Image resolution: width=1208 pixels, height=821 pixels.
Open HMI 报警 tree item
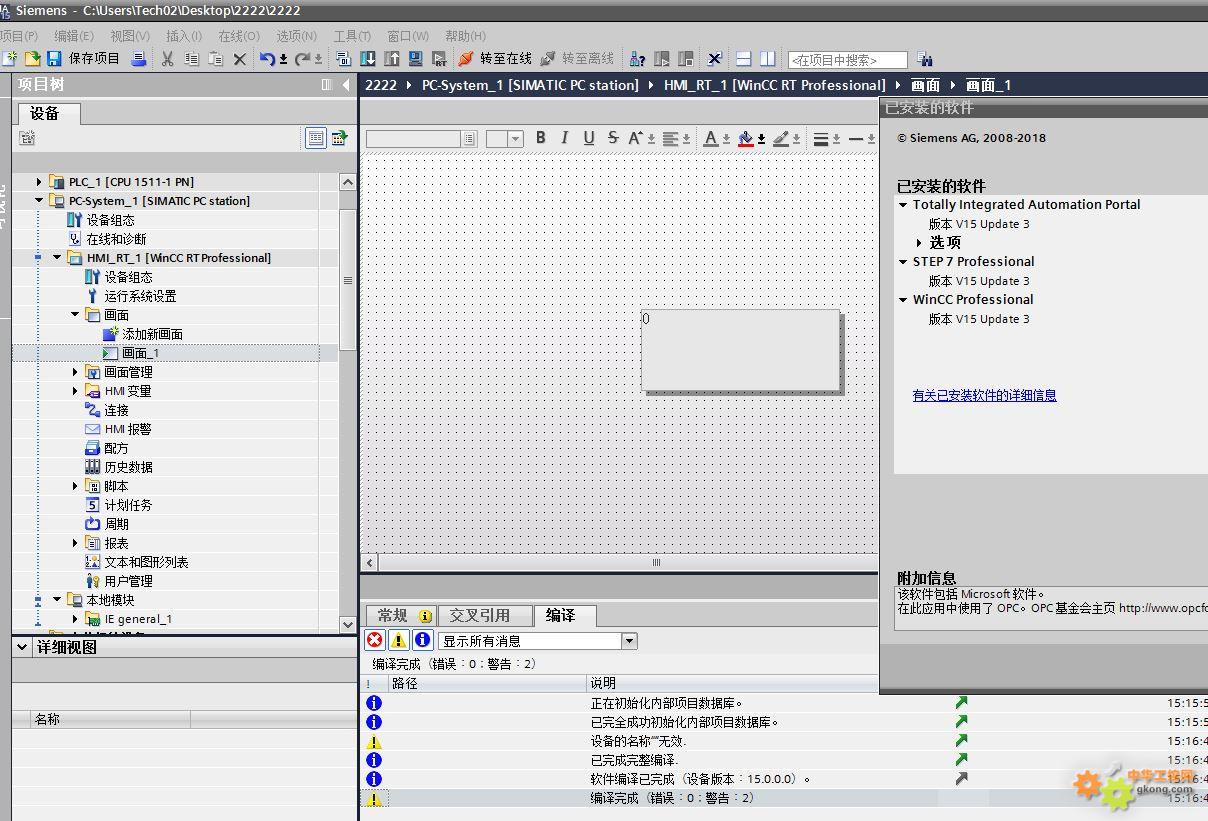[128, 429]
